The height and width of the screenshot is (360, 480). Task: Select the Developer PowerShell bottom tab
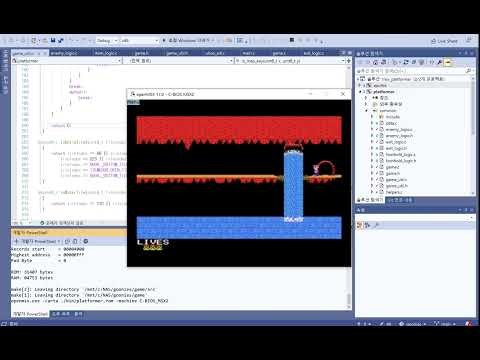pos(30,314)
